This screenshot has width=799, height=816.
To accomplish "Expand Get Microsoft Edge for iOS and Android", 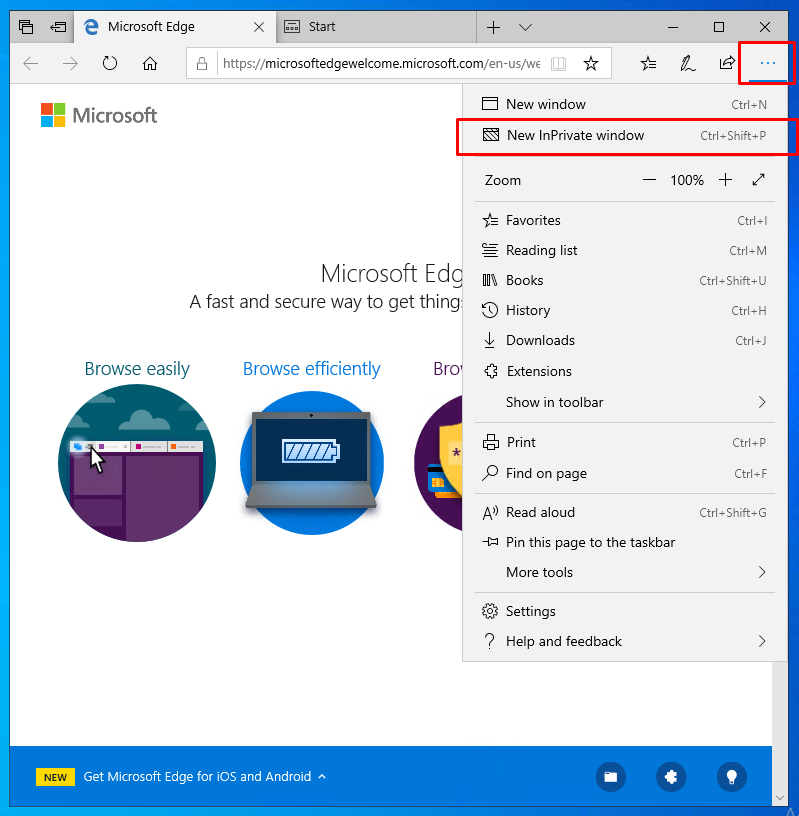I will [x=205, y=776].
